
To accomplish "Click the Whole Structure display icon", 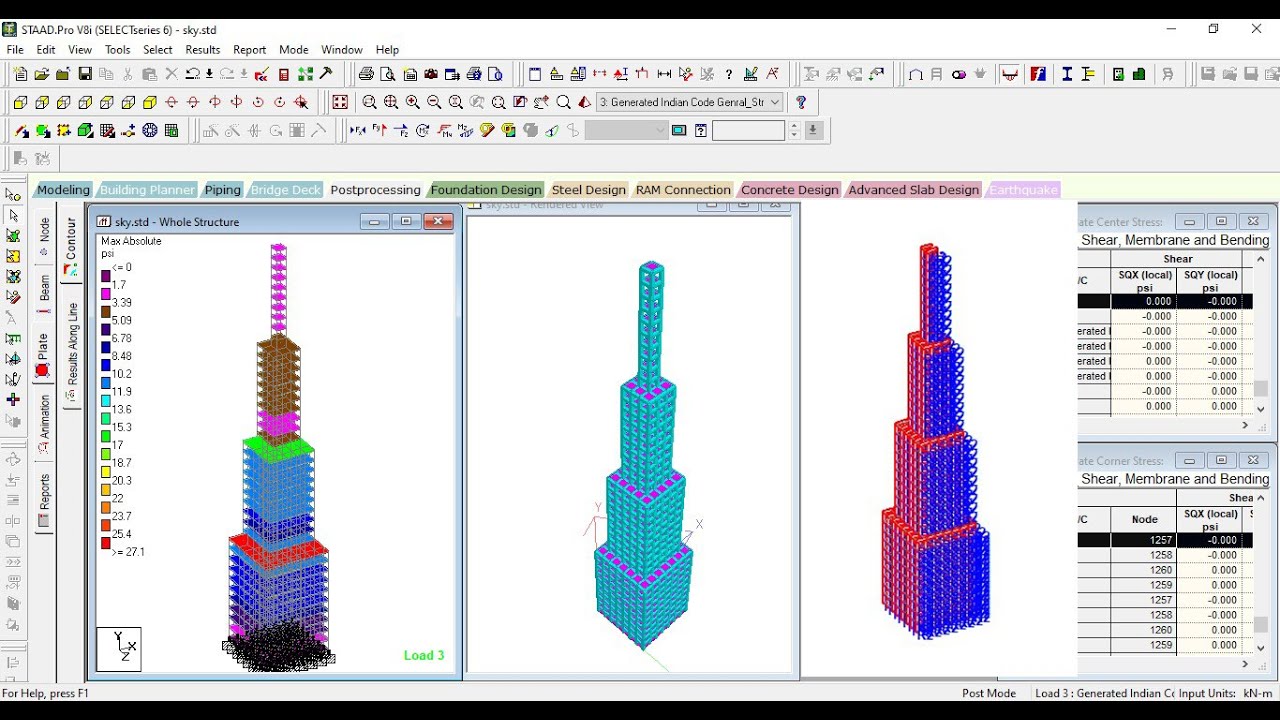I will coord(340,102).
